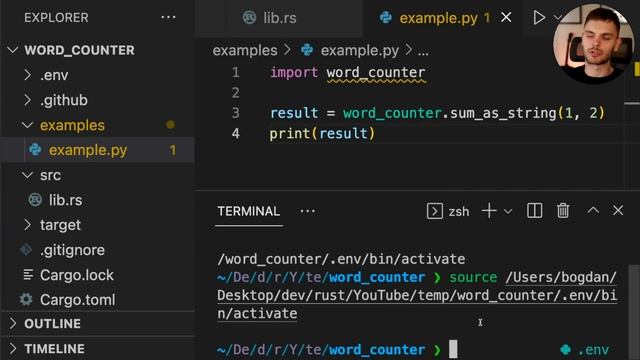Click sum_as_string on line 3

coord(502,113)
